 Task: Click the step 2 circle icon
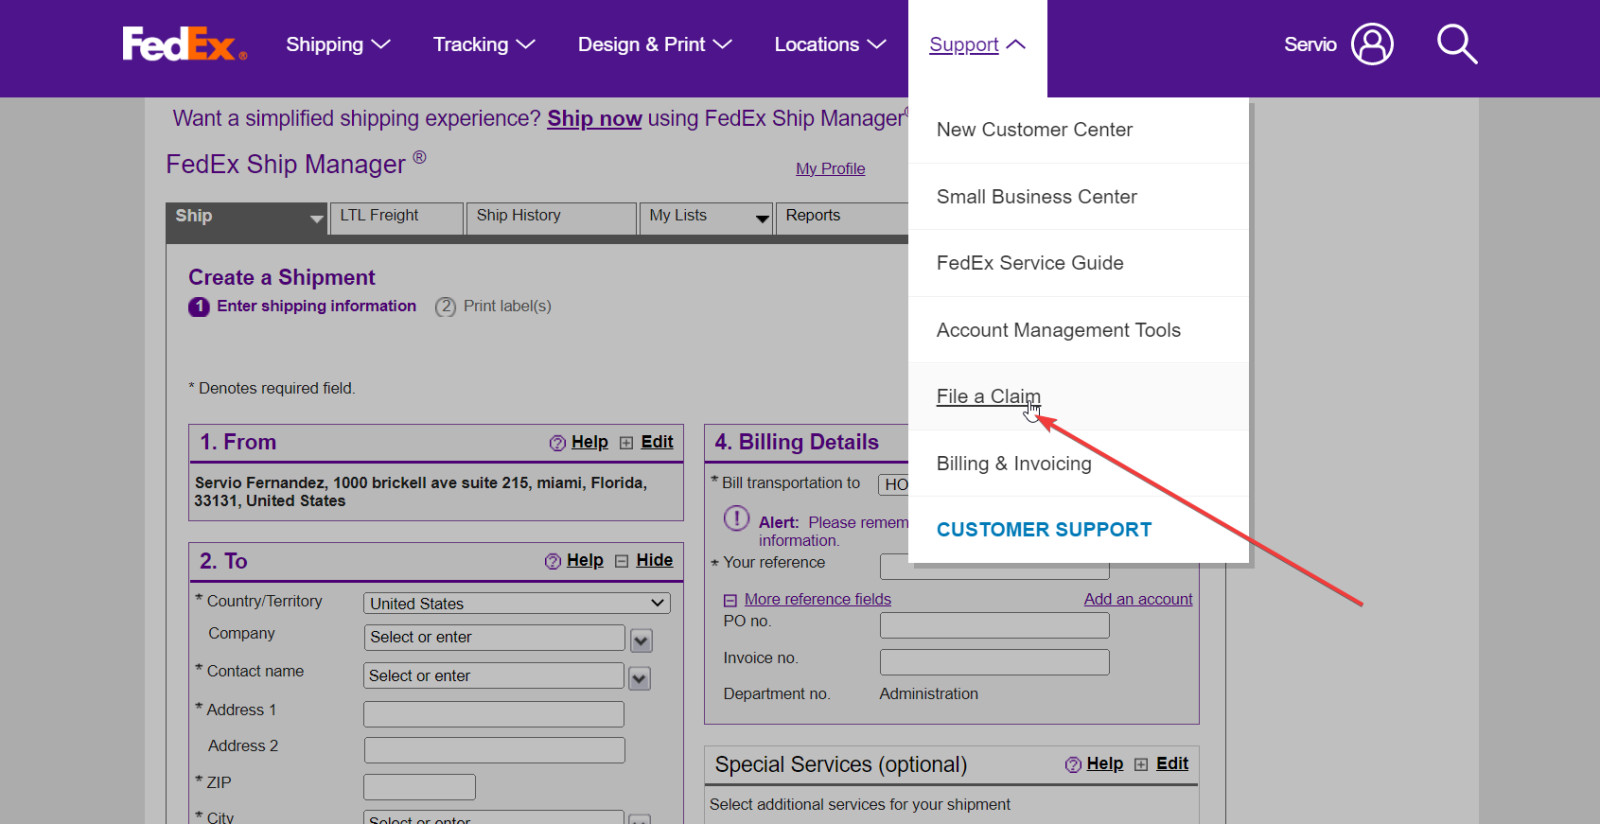coord(445,307)
